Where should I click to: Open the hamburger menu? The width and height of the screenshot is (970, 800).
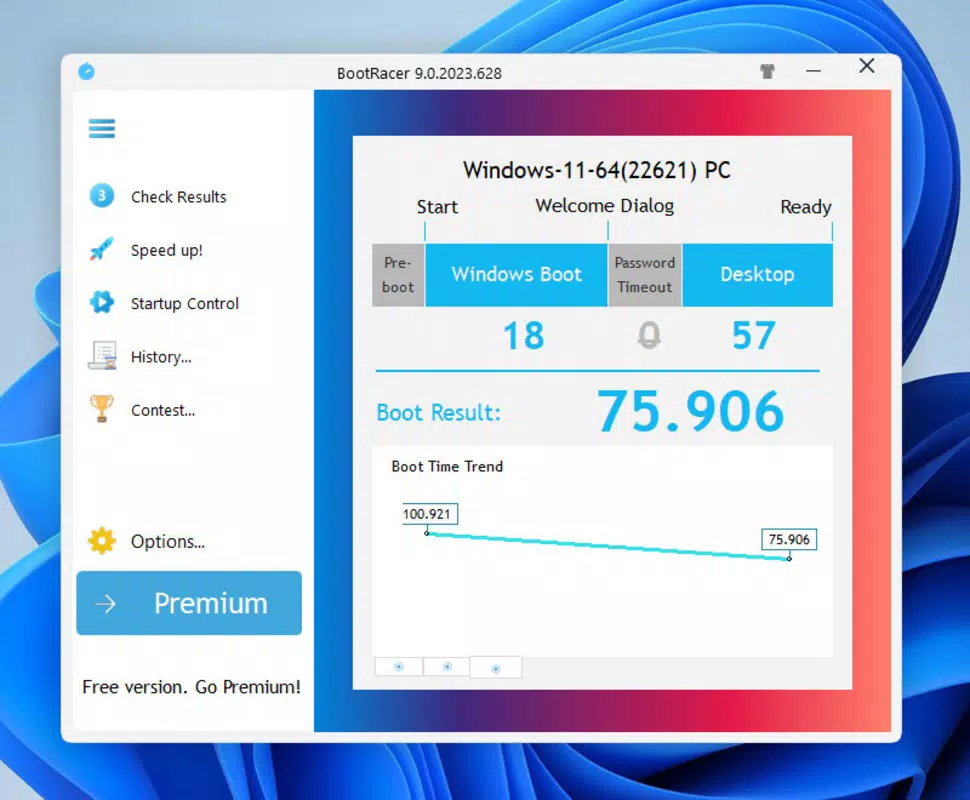[101, 129]
